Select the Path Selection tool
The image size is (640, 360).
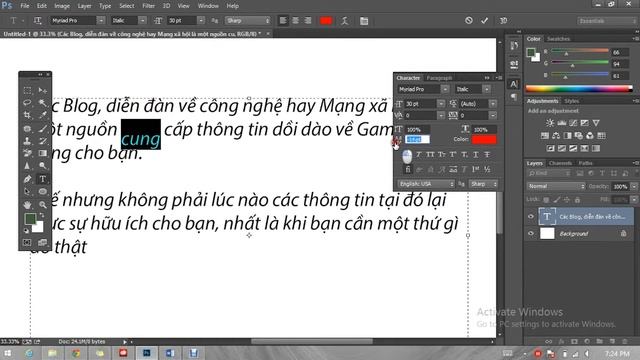[27, 191]
